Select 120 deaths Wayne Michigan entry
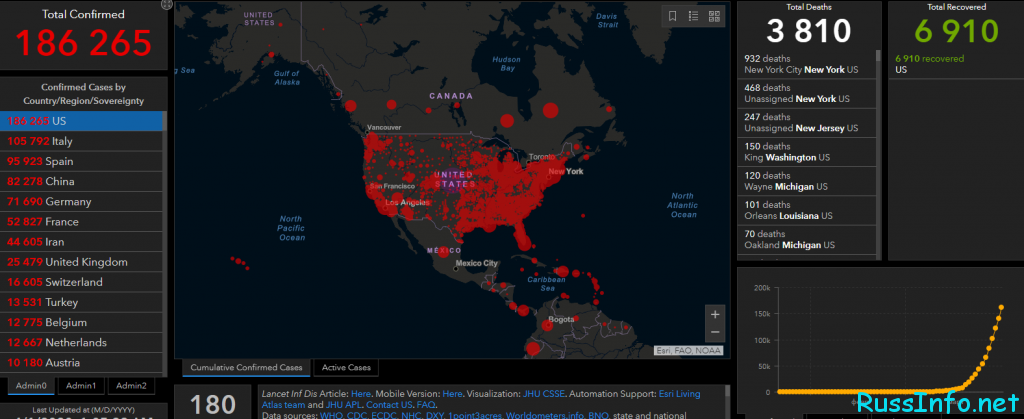Image resolution: width=1024 pixels, height=419 pixels. click(x=806, y=181)
